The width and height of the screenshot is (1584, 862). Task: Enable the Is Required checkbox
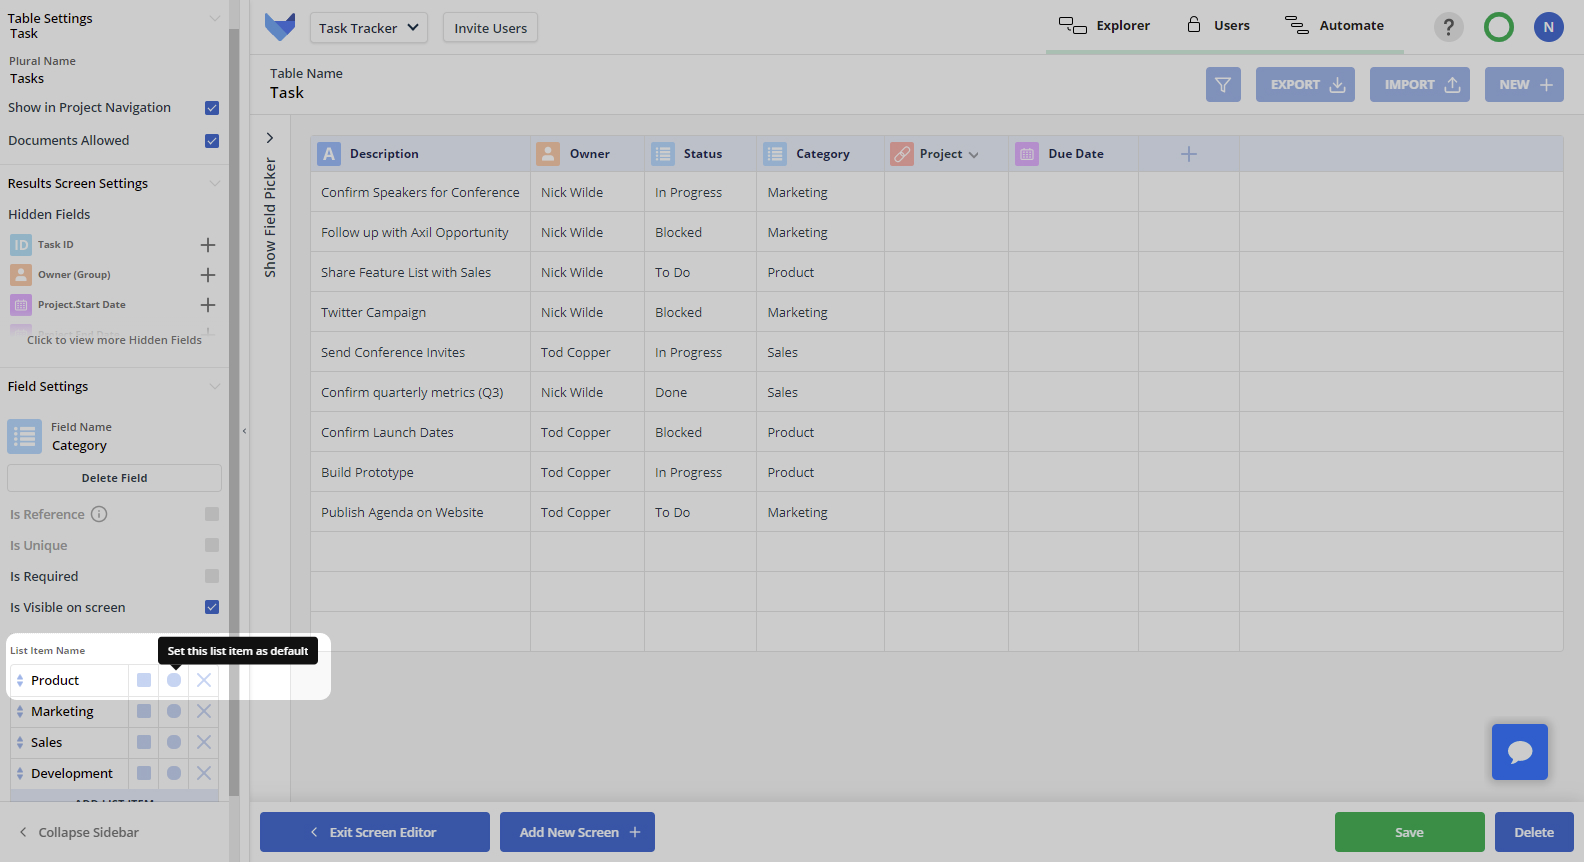212,576
